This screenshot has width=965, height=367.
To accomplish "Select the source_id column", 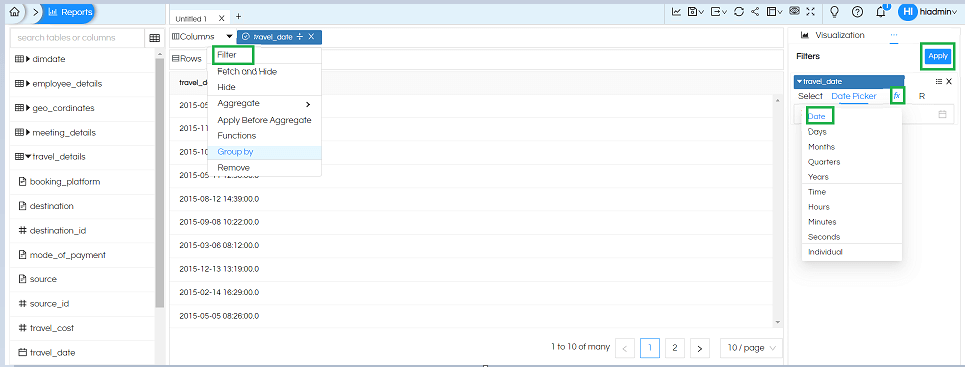I will (49, 304).
